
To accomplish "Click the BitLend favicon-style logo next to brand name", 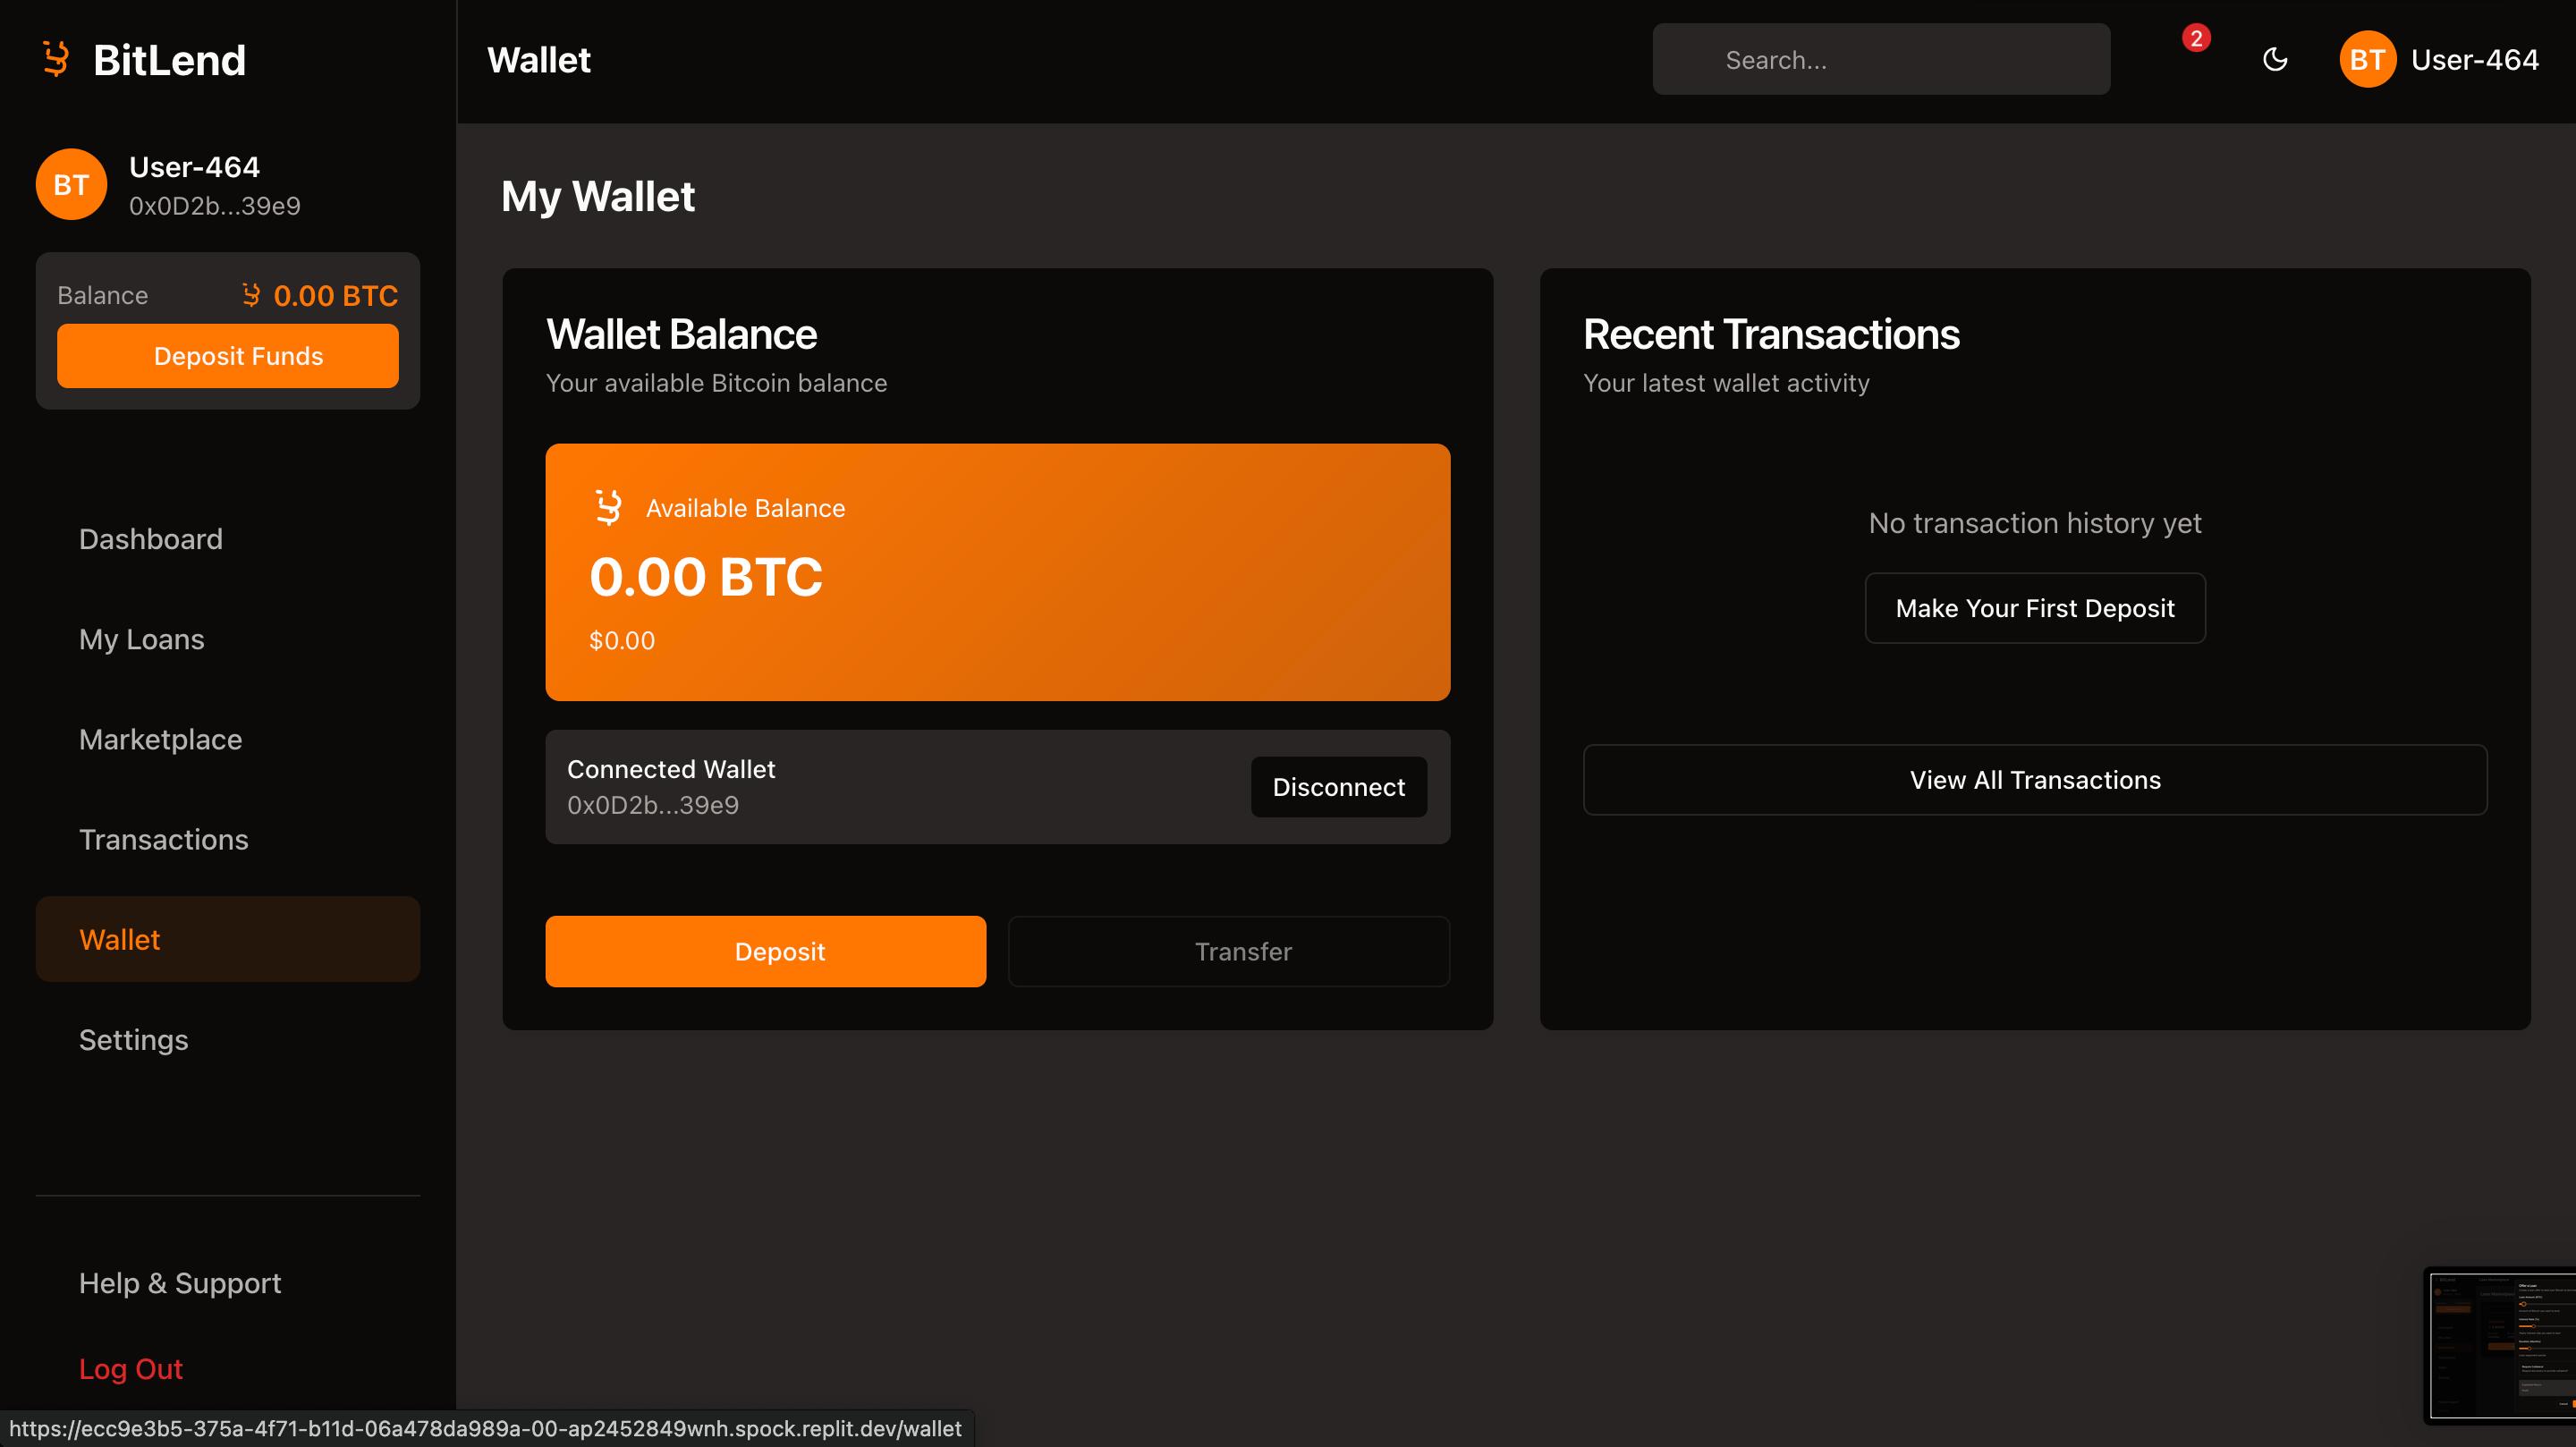I will click(x=57, y=58).
